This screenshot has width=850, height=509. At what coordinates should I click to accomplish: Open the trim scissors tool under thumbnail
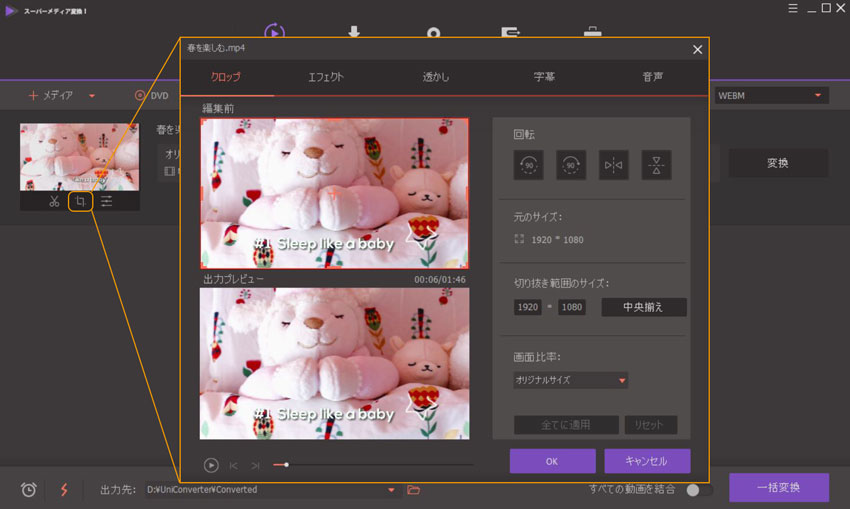54,202
